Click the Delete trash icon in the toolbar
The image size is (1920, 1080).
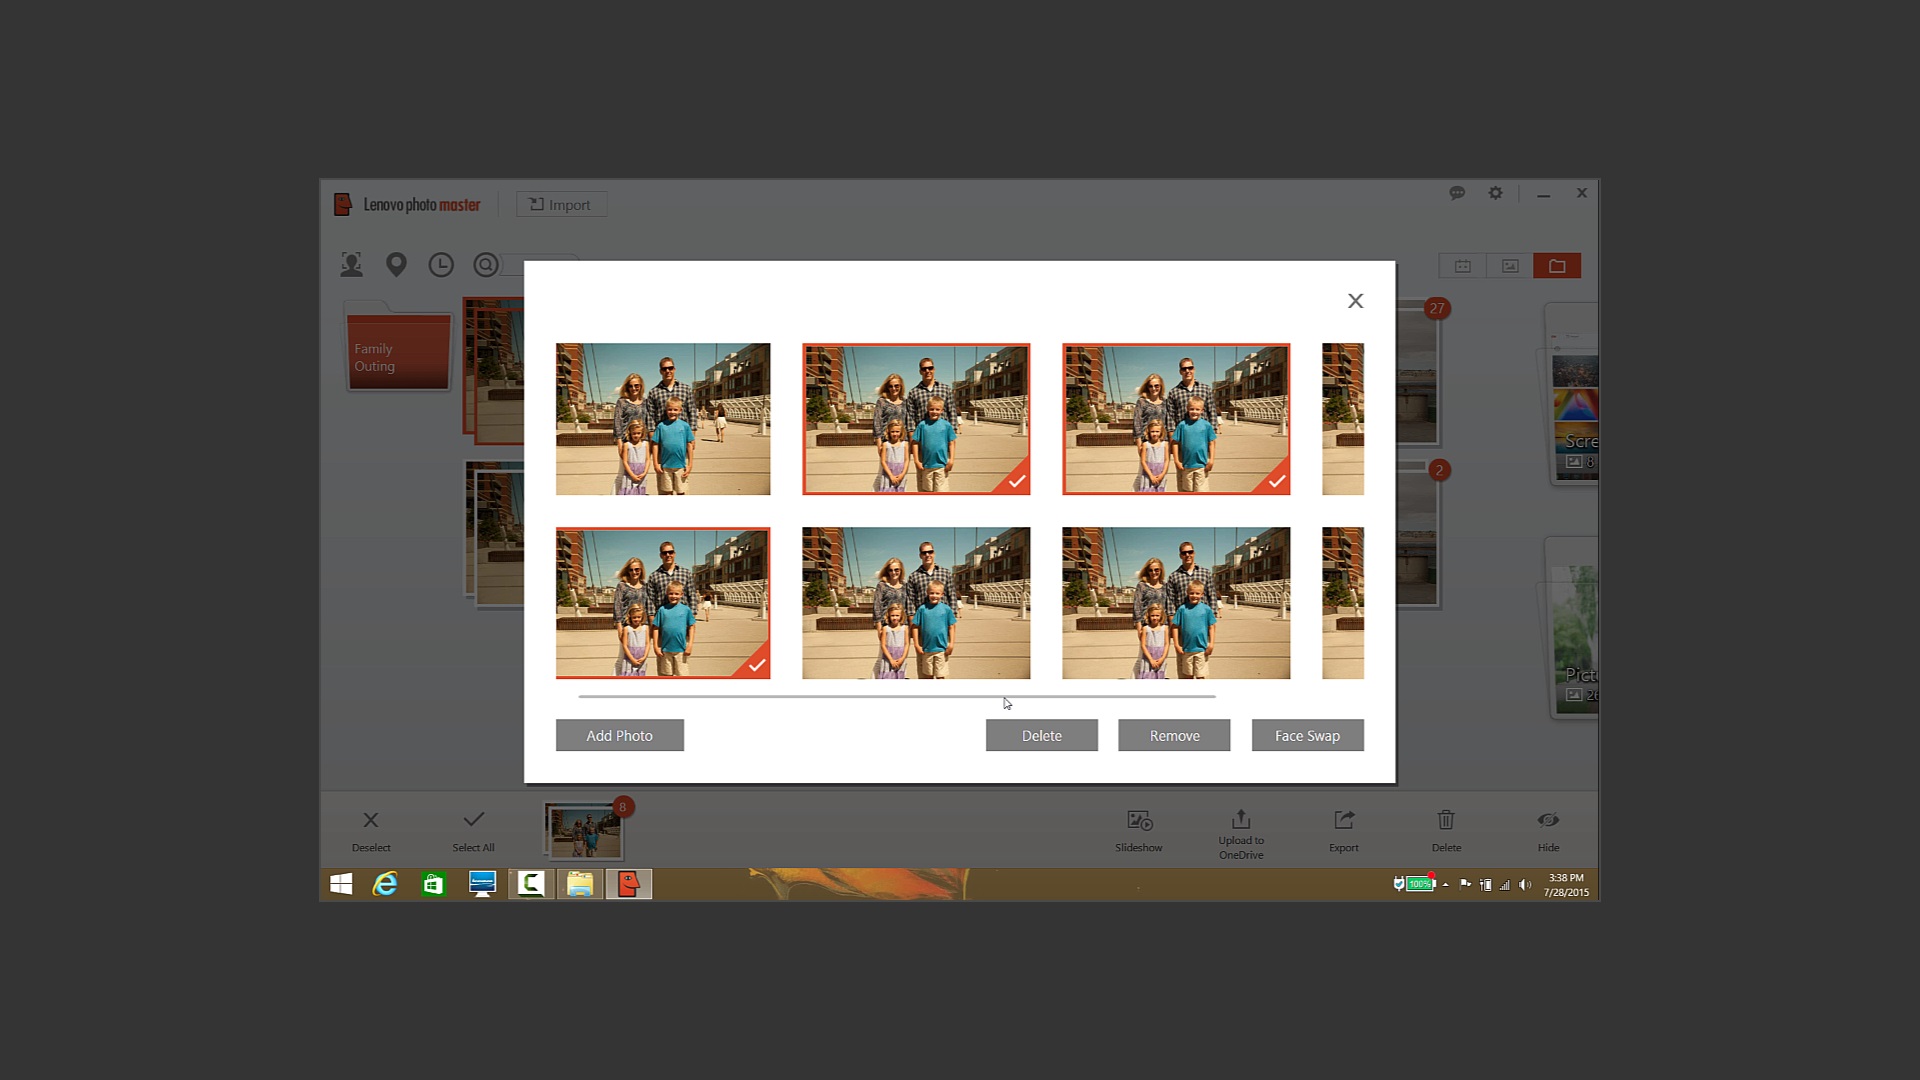[x=1445, y=828]
